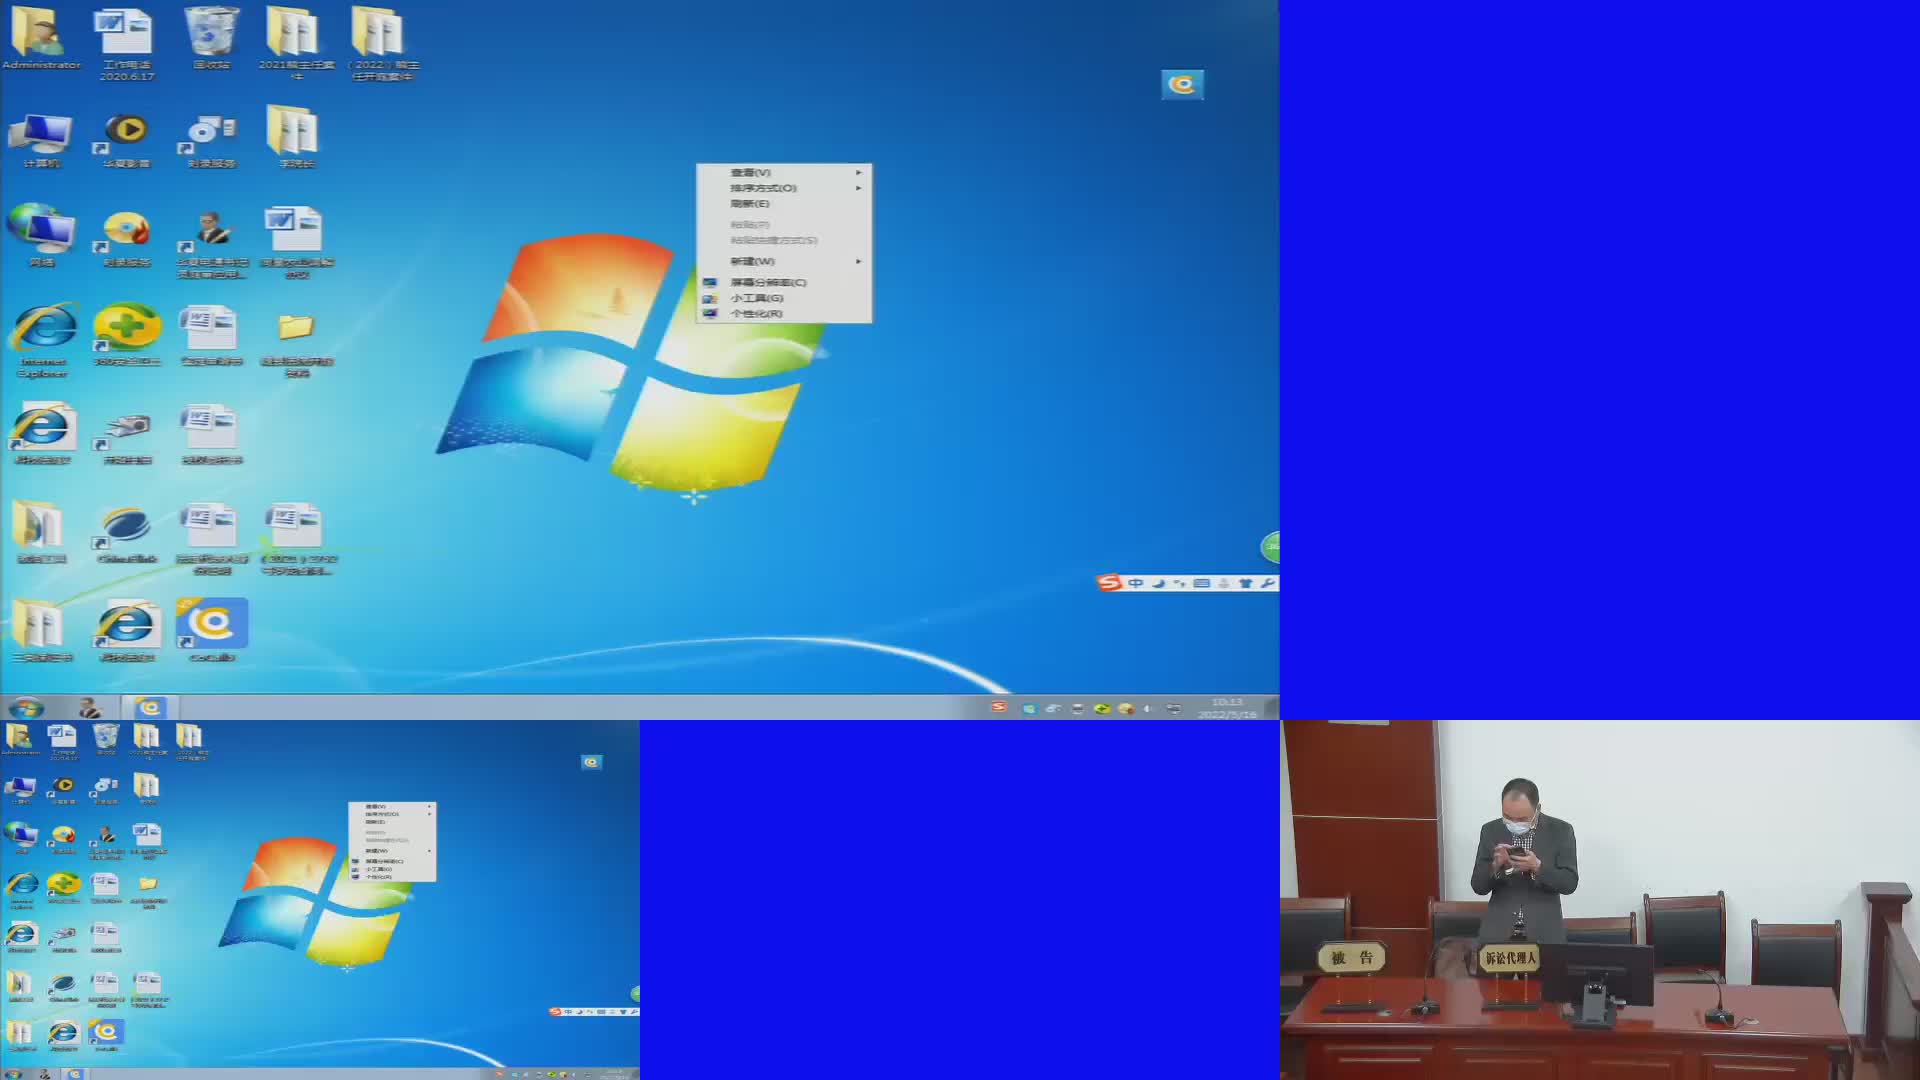Expand 查看(V) submenu arrow in large view menu
The image size is (1920, 1080).
coord(858,172)
